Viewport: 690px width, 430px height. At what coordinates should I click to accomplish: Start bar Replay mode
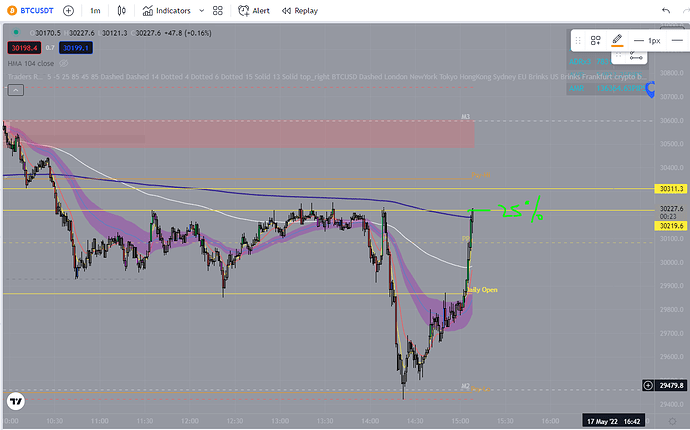300,11
